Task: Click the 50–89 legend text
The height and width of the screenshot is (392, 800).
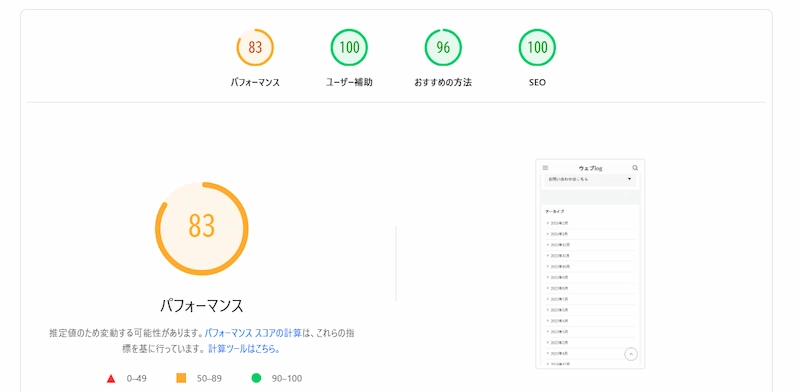Action: [209, 378]
